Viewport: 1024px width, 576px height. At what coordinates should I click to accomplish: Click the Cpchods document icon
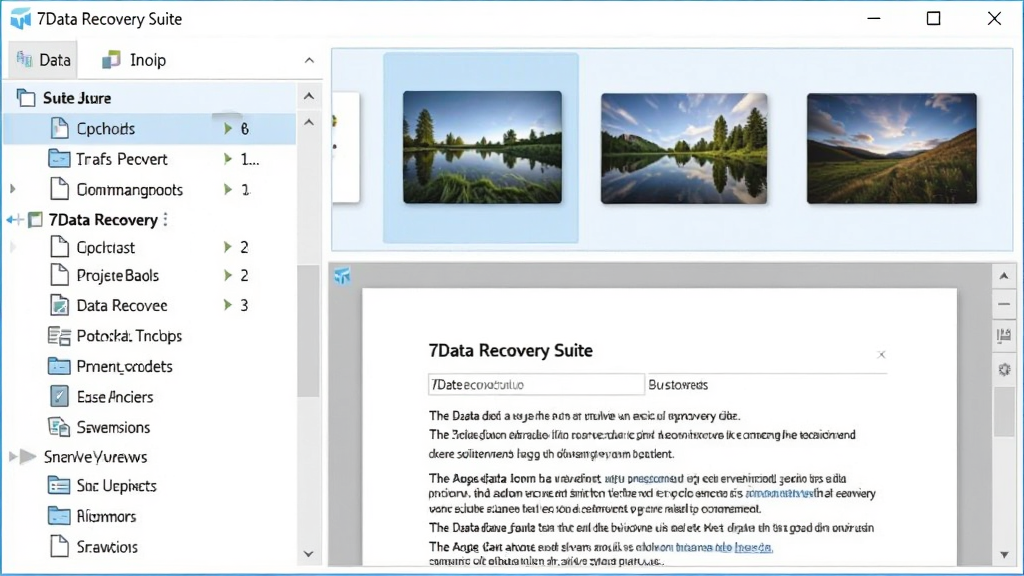coord(59,129)
